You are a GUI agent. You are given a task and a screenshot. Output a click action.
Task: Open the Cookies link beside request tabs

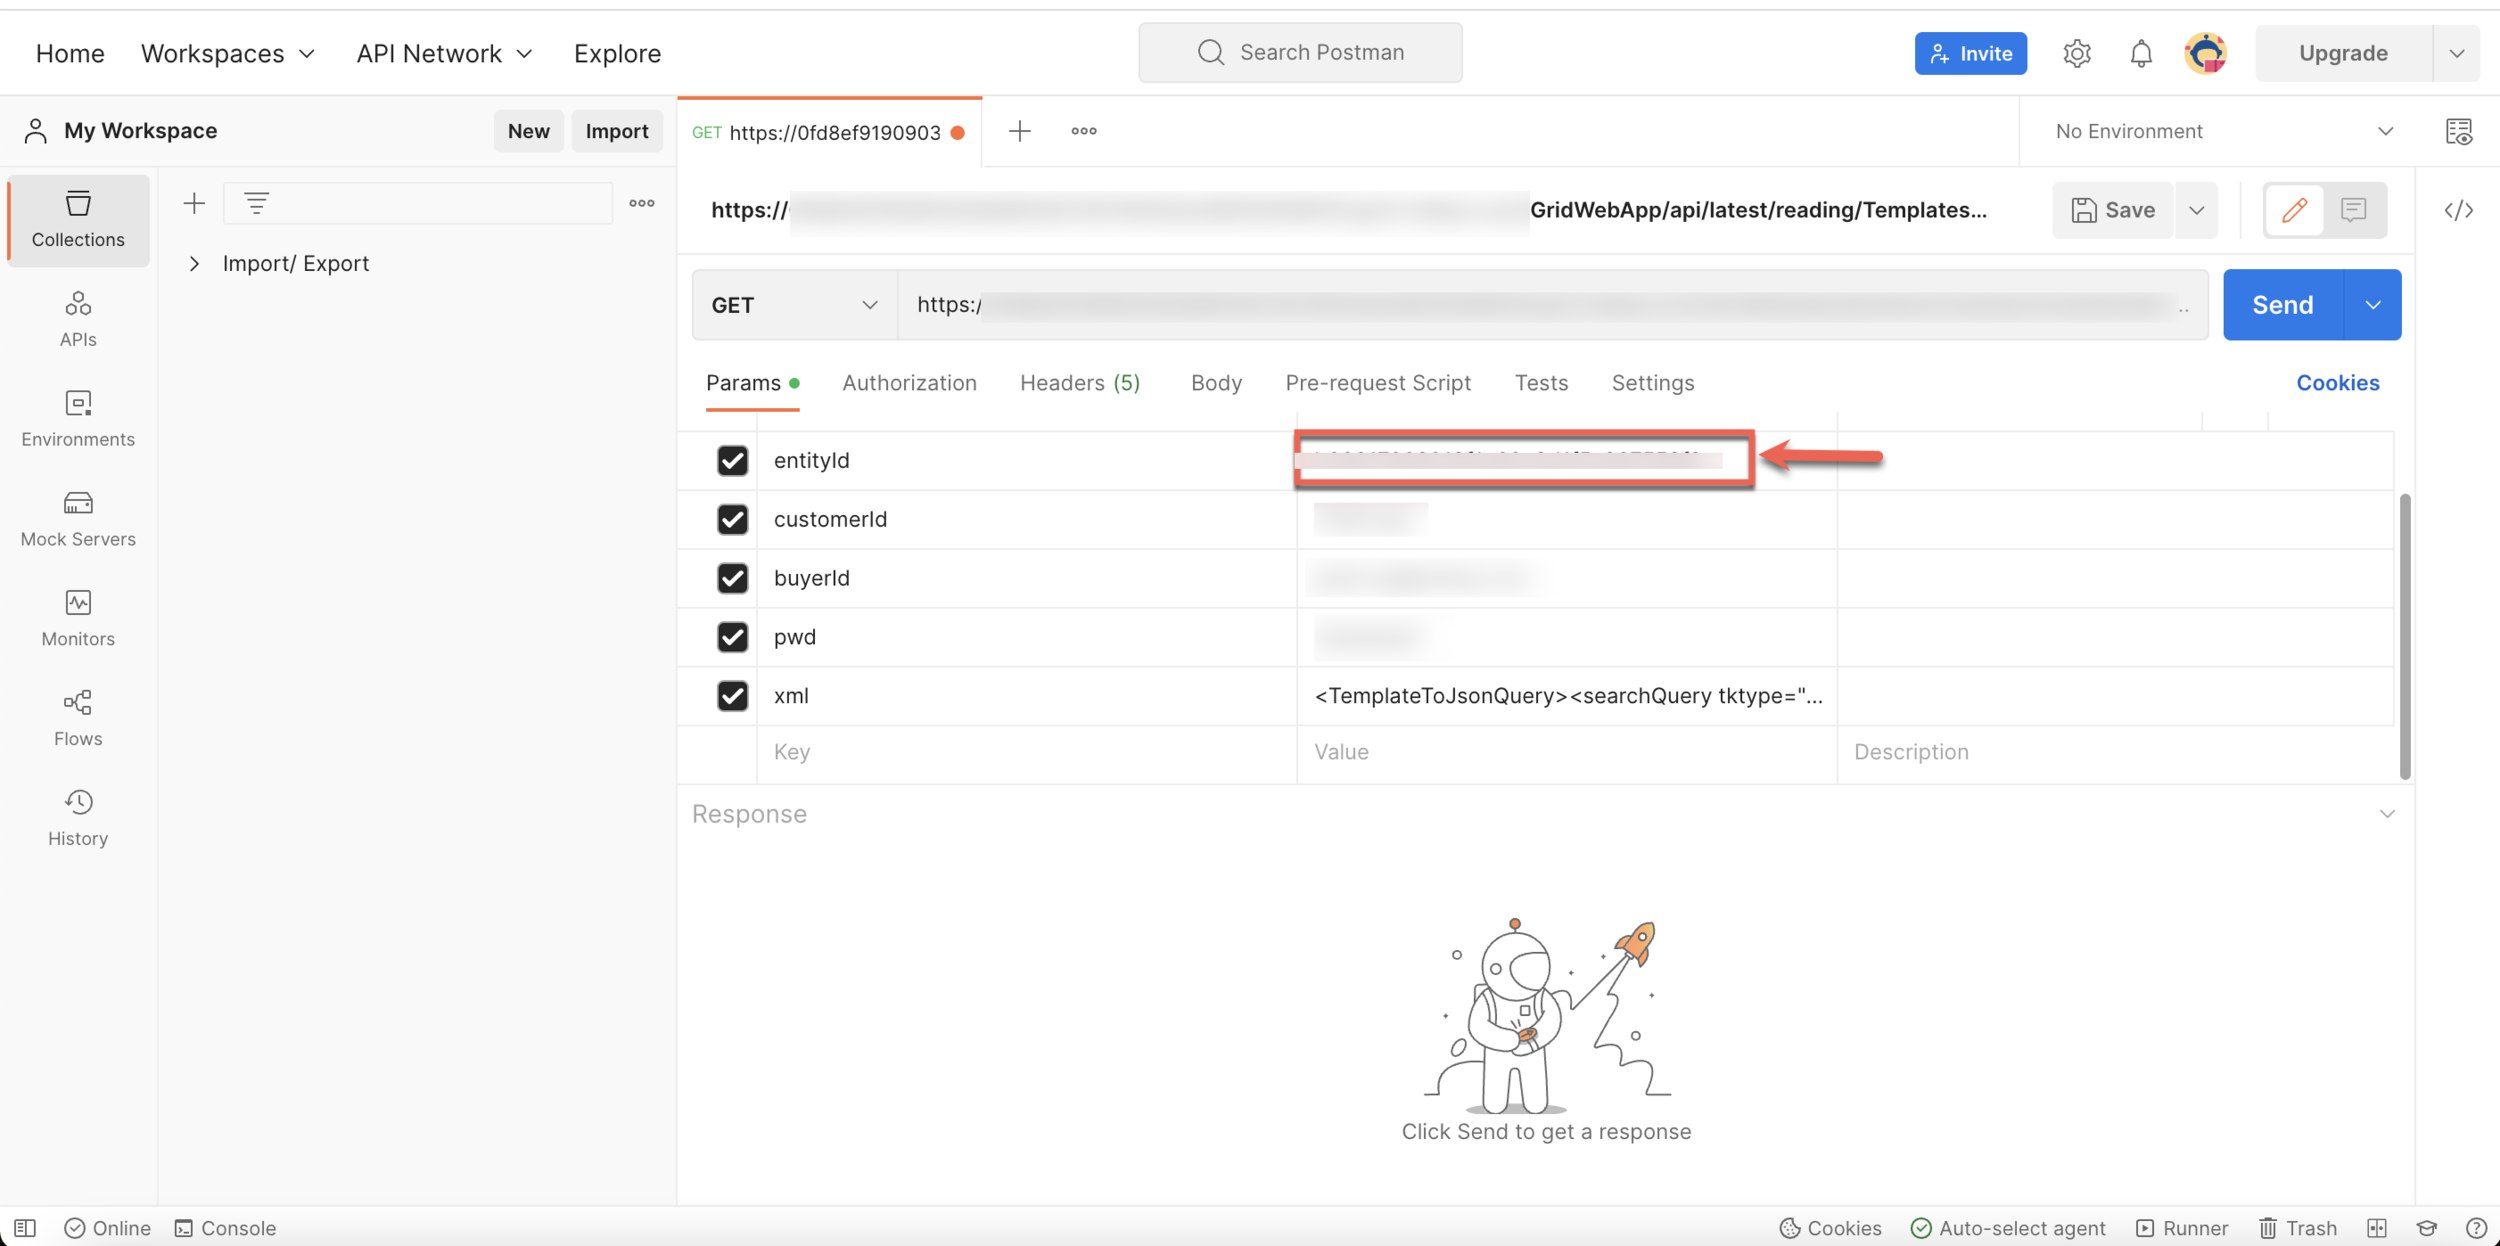coord(2337,383)
